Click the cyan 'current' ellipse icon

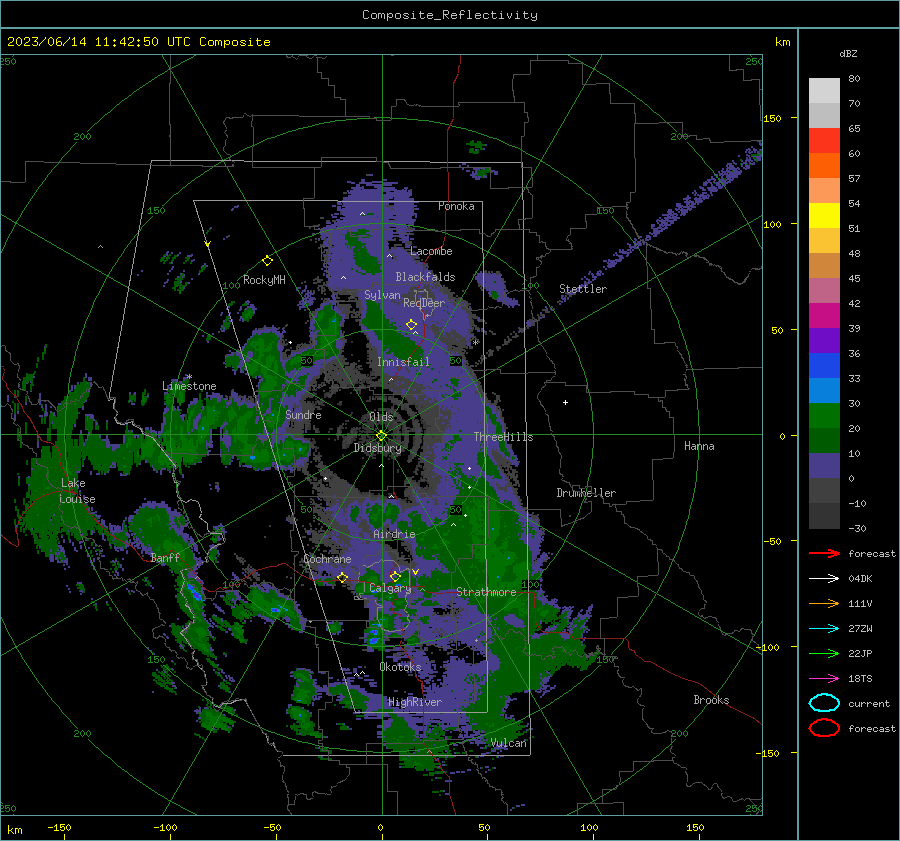824,703
